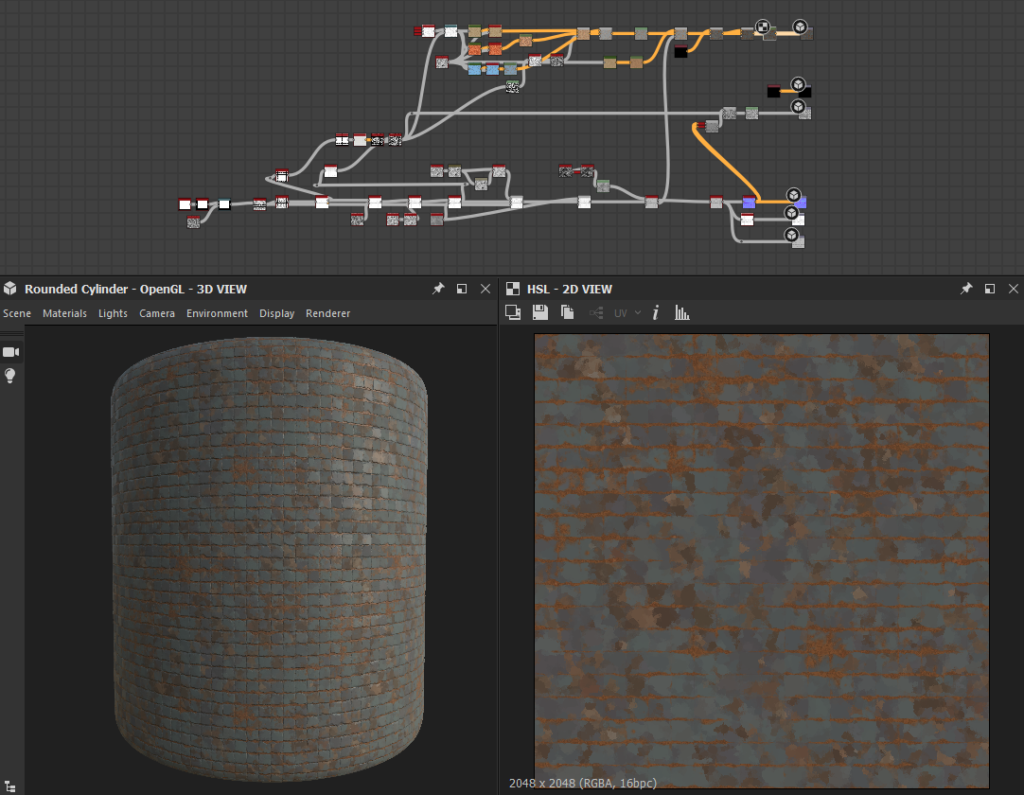
Task: Click the info icon in 2D view toolbar
Action: [x=656, y=313]
